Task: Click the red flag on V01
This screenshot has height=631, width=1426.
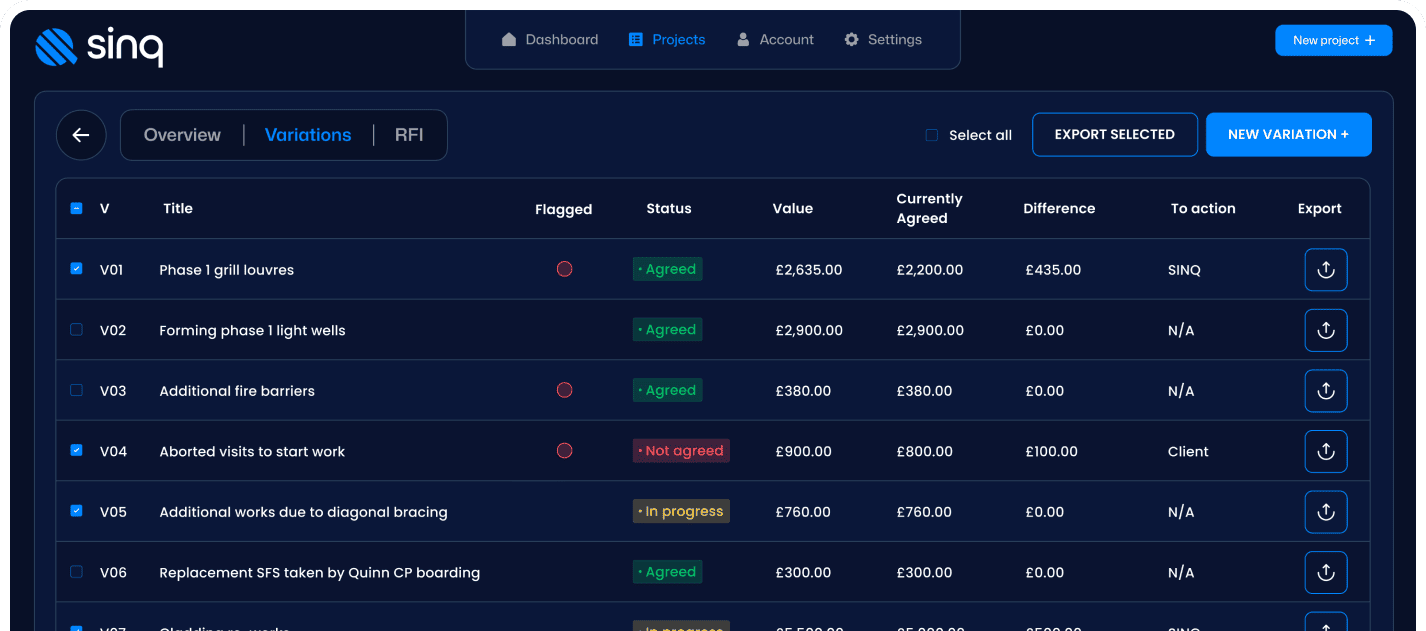Action: (564, 269)
